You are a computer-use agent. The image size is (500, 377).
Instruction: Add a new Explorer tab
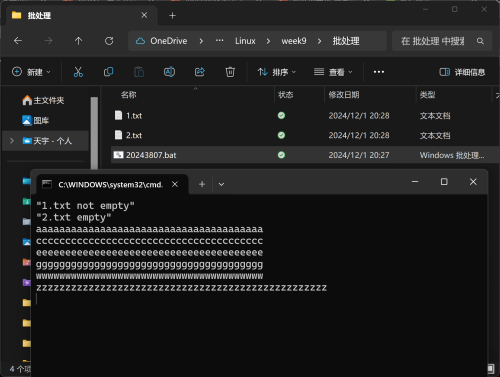coord(172,15)
